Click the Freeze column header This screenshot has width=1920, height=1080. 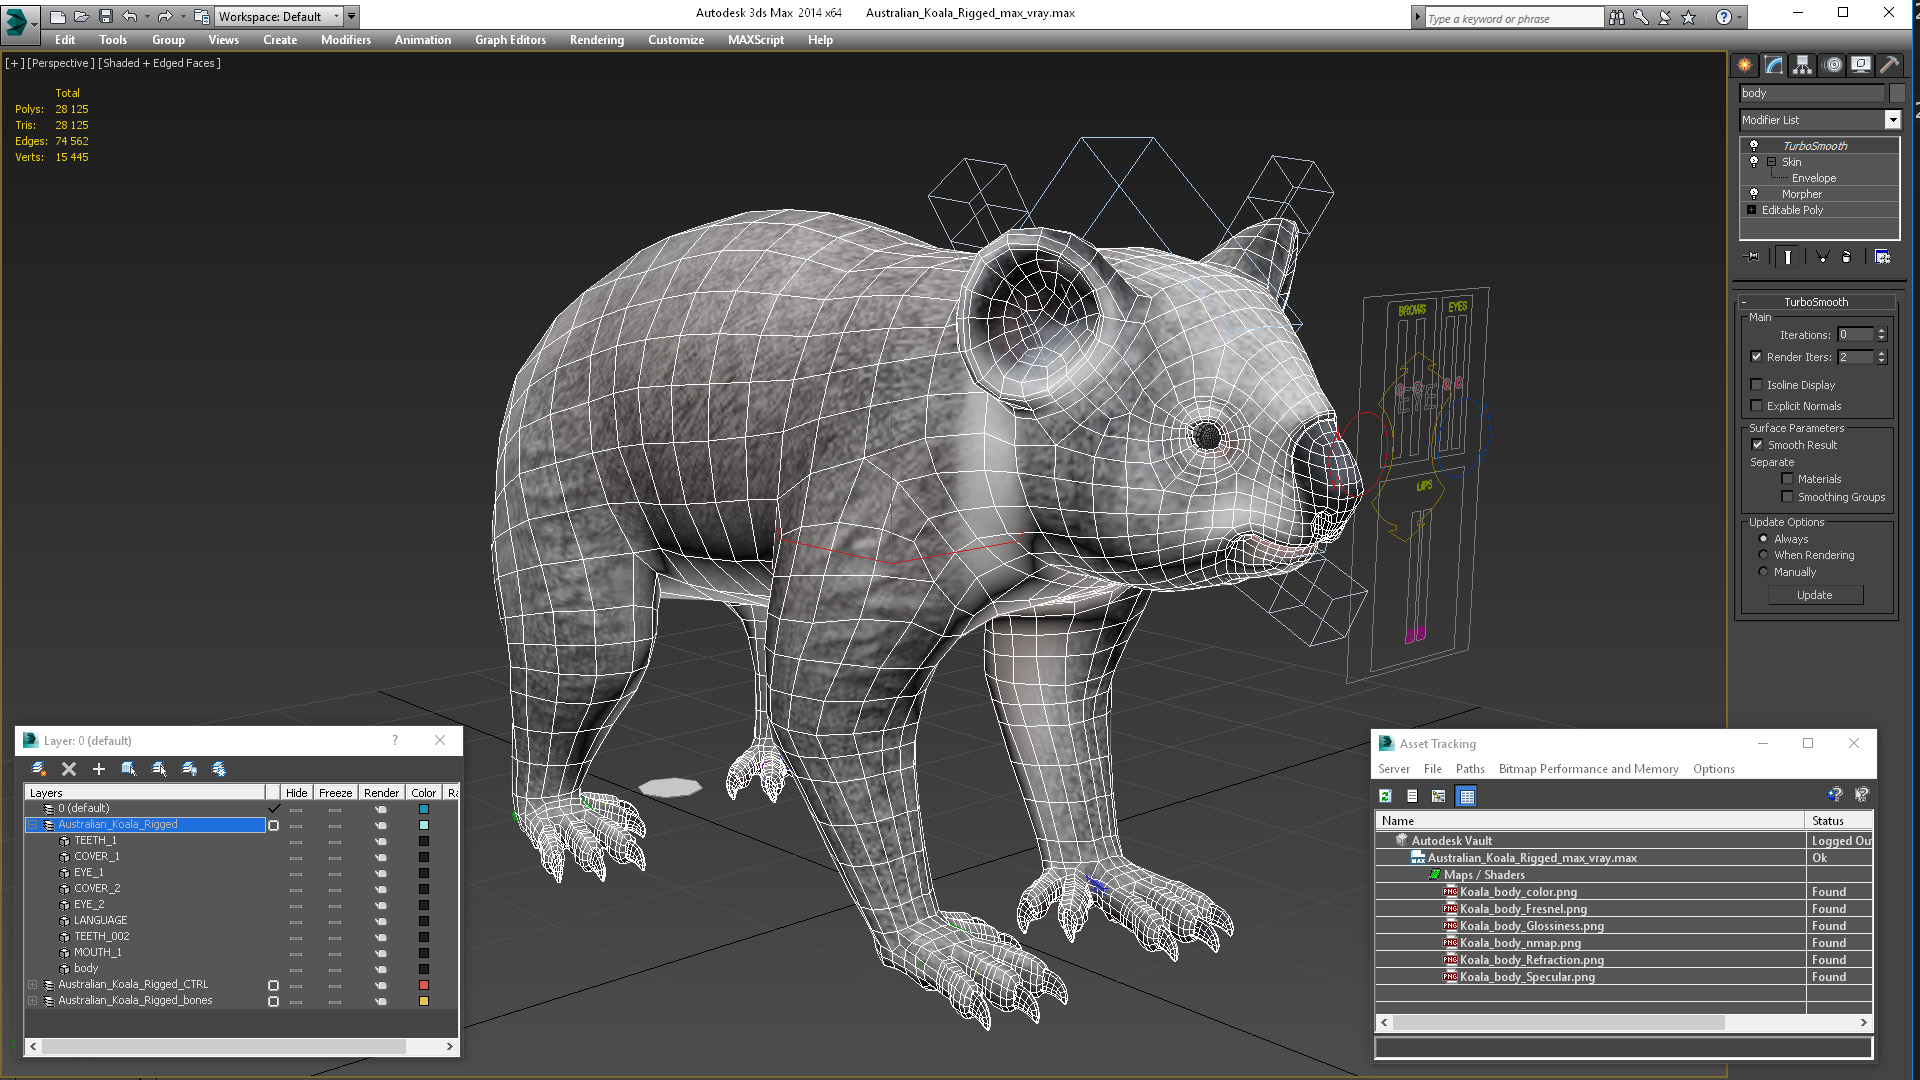pyautogui.click(x=336, y=793)
